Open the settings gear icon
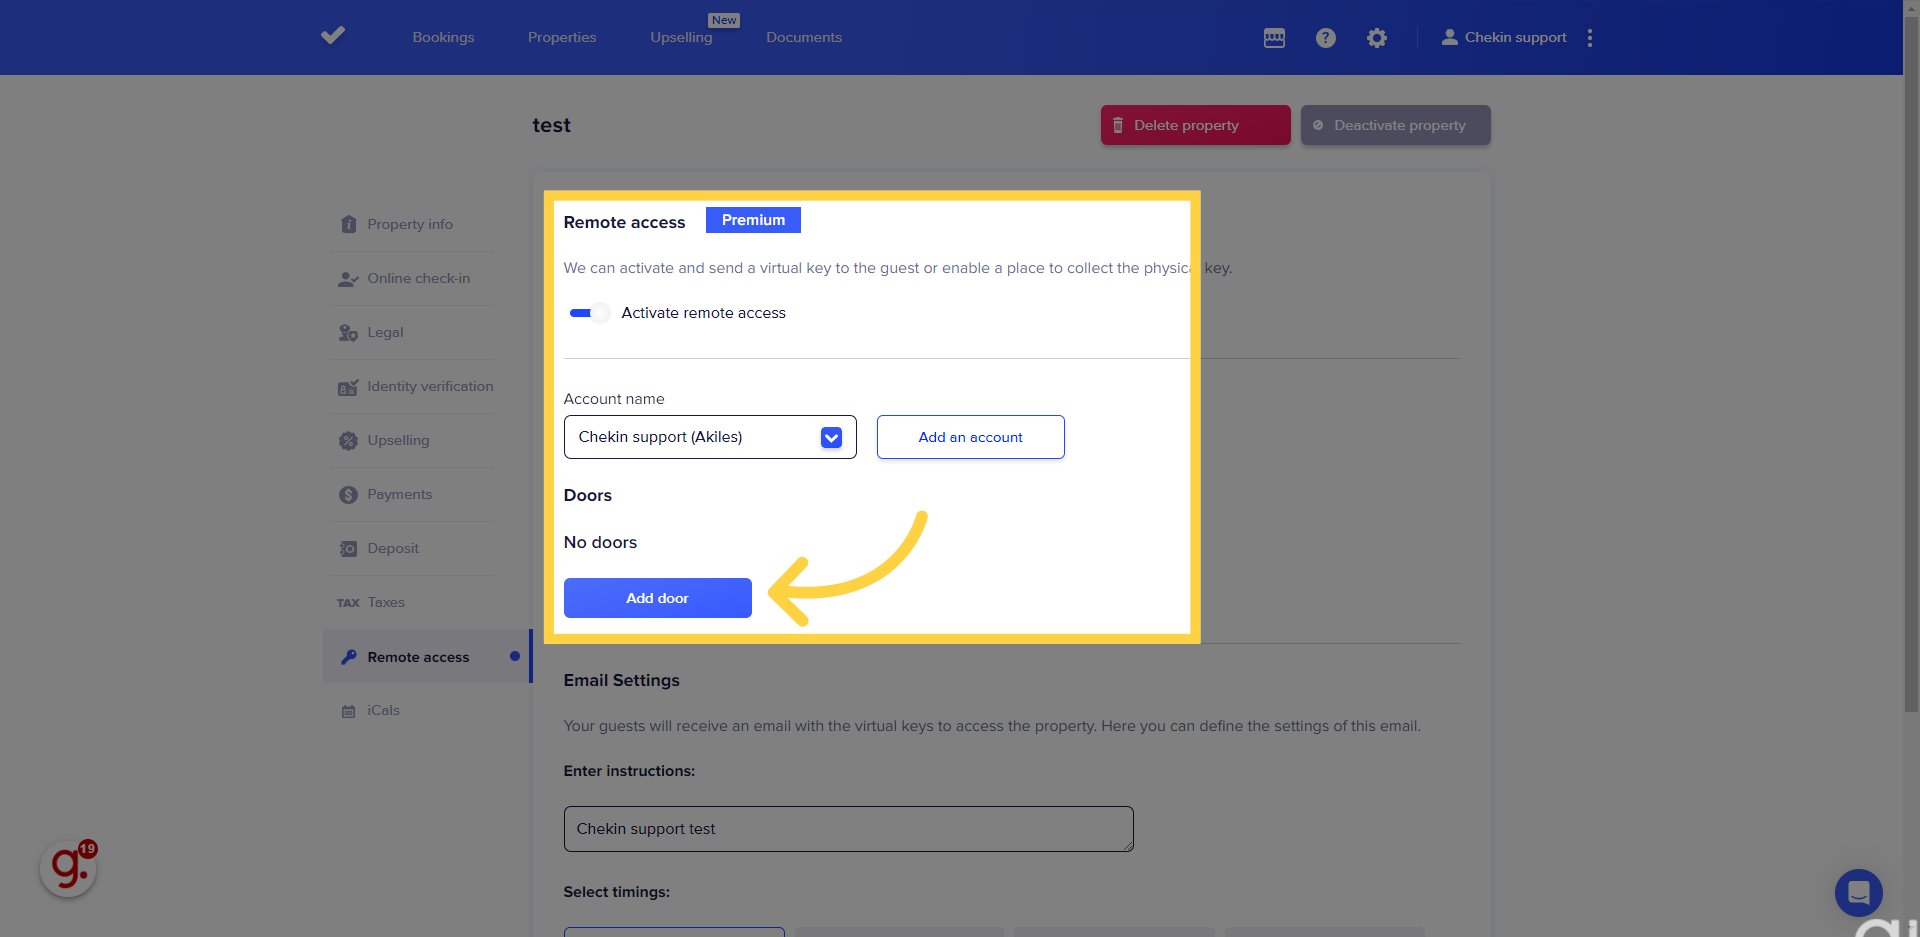This screenshot has height=937, width=1920. (1377, 38)
